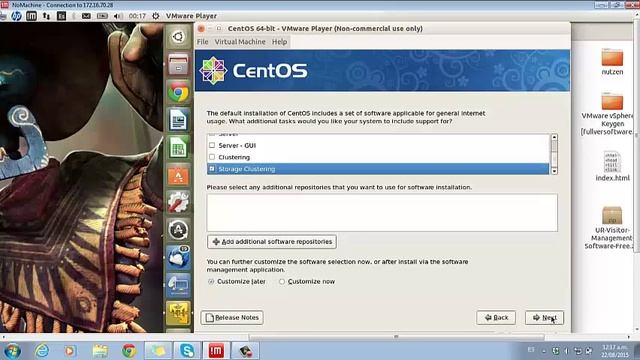This screenshot has width=640, height=360.
Task: Click scroll-up arrow of task list
Action: click(x=554, y=138)
